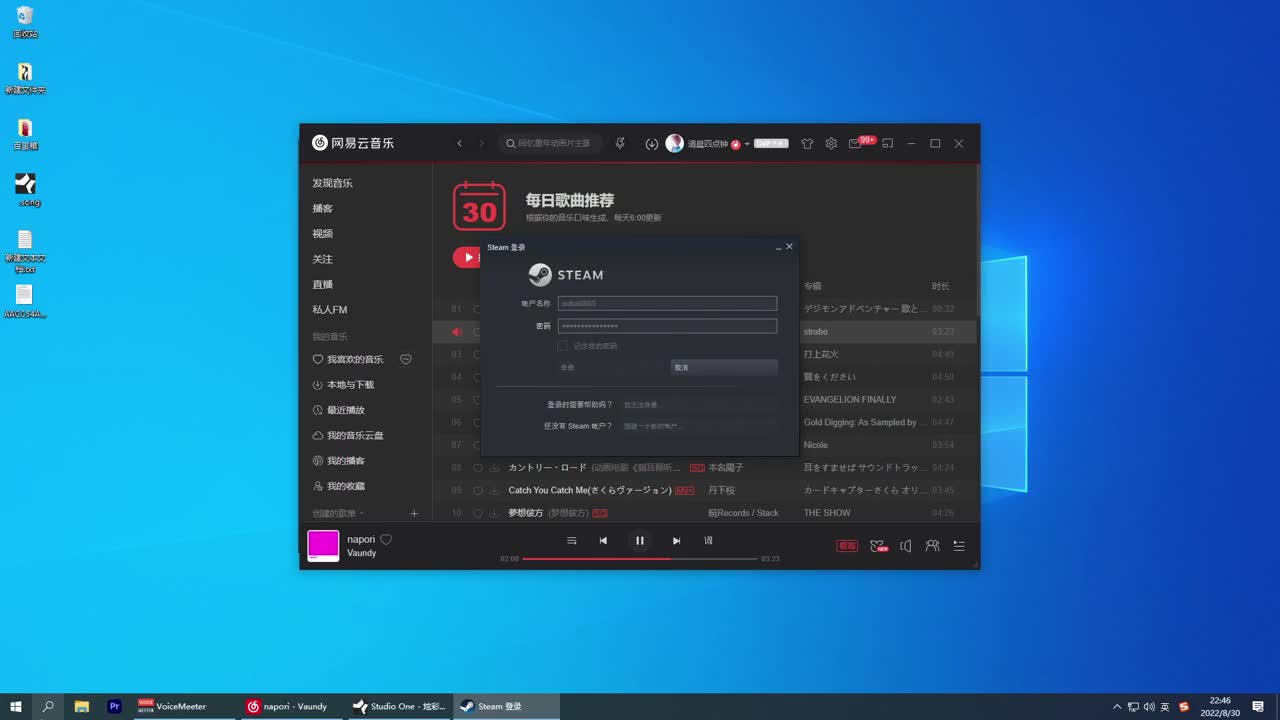Open album EVANGELION FINALLY
The image size is (1280, 720).
tap(850, 399)
